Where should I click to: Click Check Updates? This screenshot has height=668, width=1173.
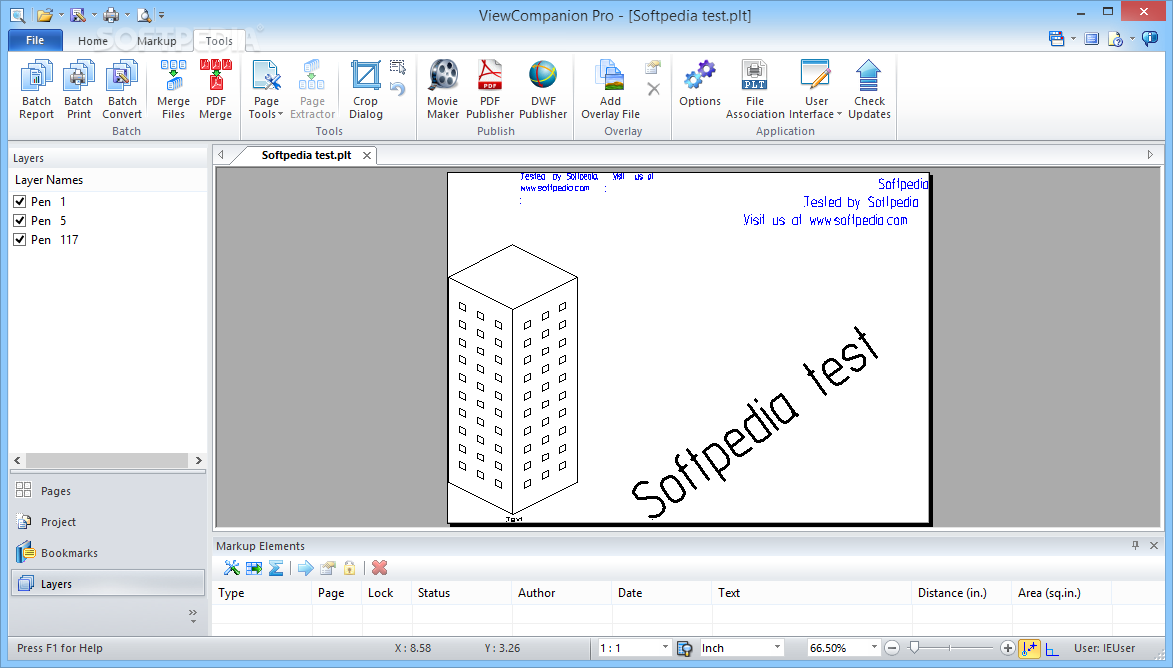point(869,89)
